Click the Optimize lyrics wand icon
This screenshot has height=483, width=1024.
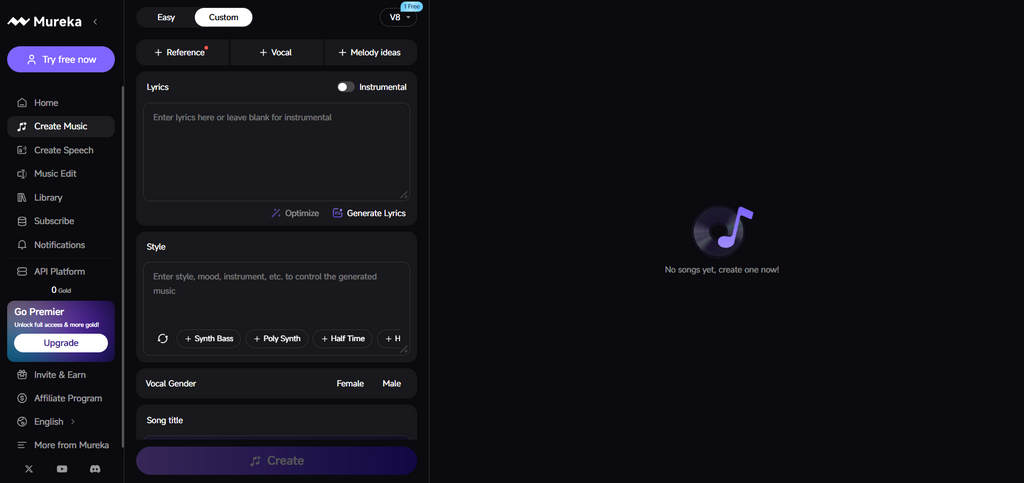click(276, 213)
